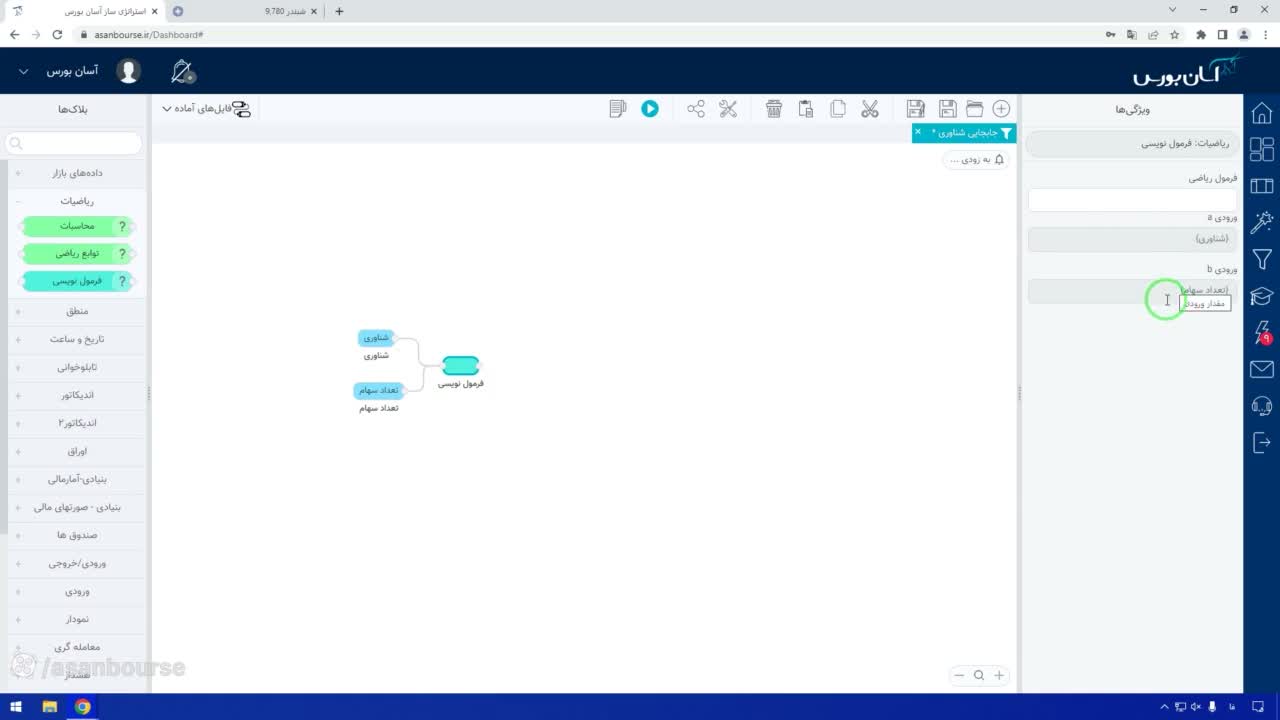Toggle the muted notification bell in header
This screenshot has width=1280, height=720.
pos(182,71)
